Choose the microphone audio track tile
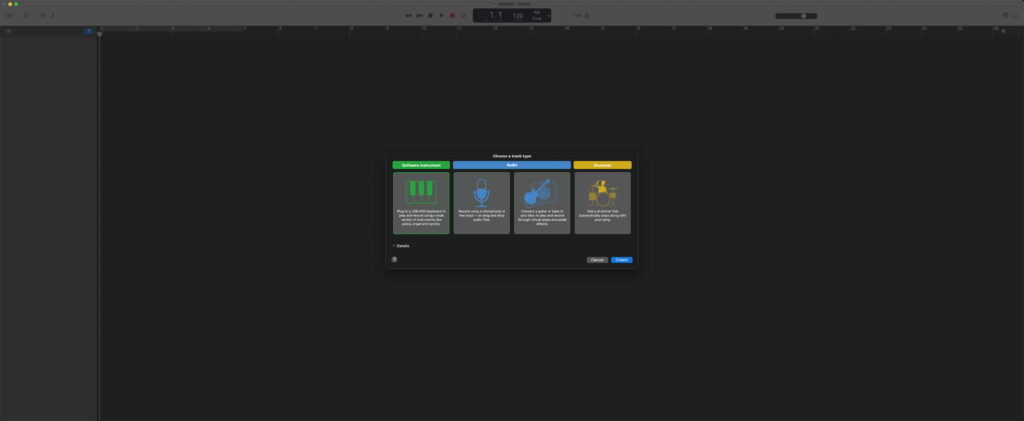The height and width of the screenshot is (421, 1024). coord(481,203)
